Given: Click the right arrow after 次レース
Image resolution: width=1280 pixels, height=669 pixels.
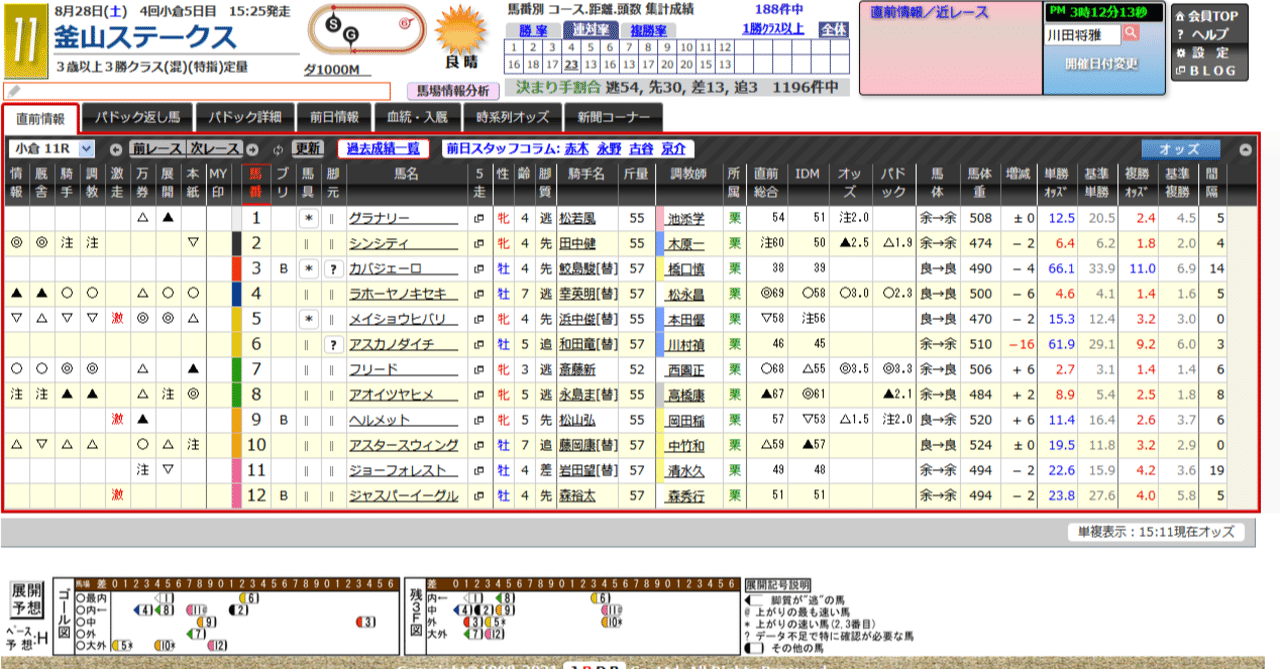Looking at the screenshot, I should [x=251, y=149].
